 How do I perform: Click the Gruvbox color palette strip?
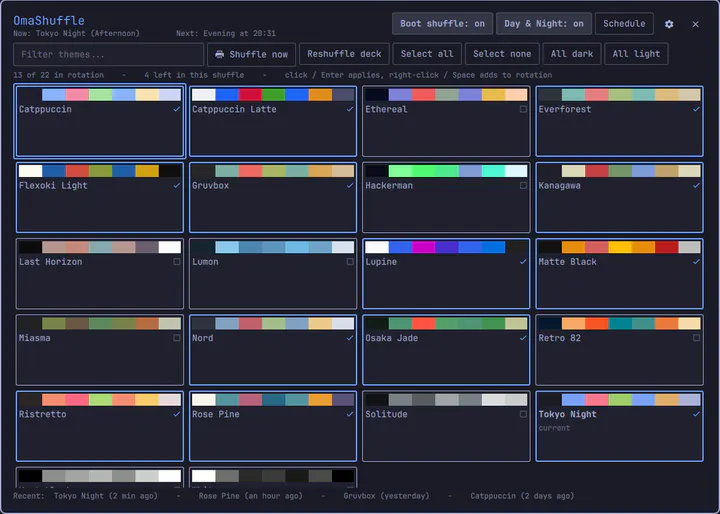273,171
